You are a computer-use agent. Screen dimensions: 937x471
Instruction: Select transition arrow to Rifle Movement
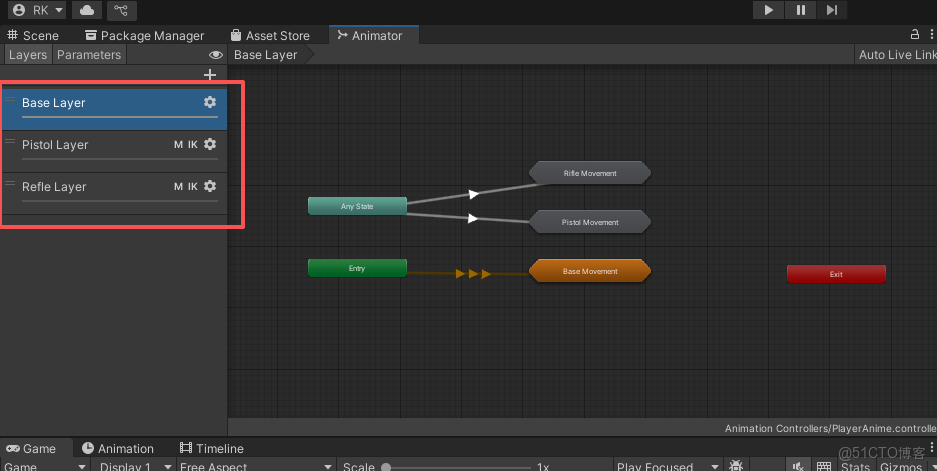[x=473, y=194]
